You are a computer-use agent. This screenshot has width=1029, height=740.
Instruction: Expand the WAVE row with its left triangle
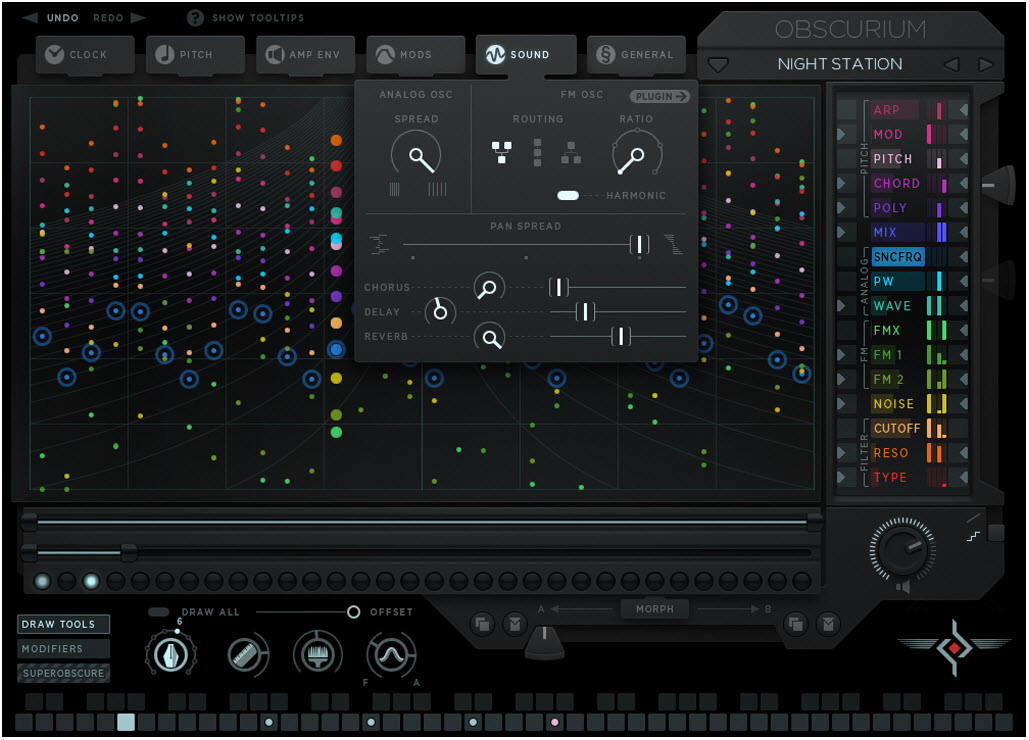tap(842, 306)
